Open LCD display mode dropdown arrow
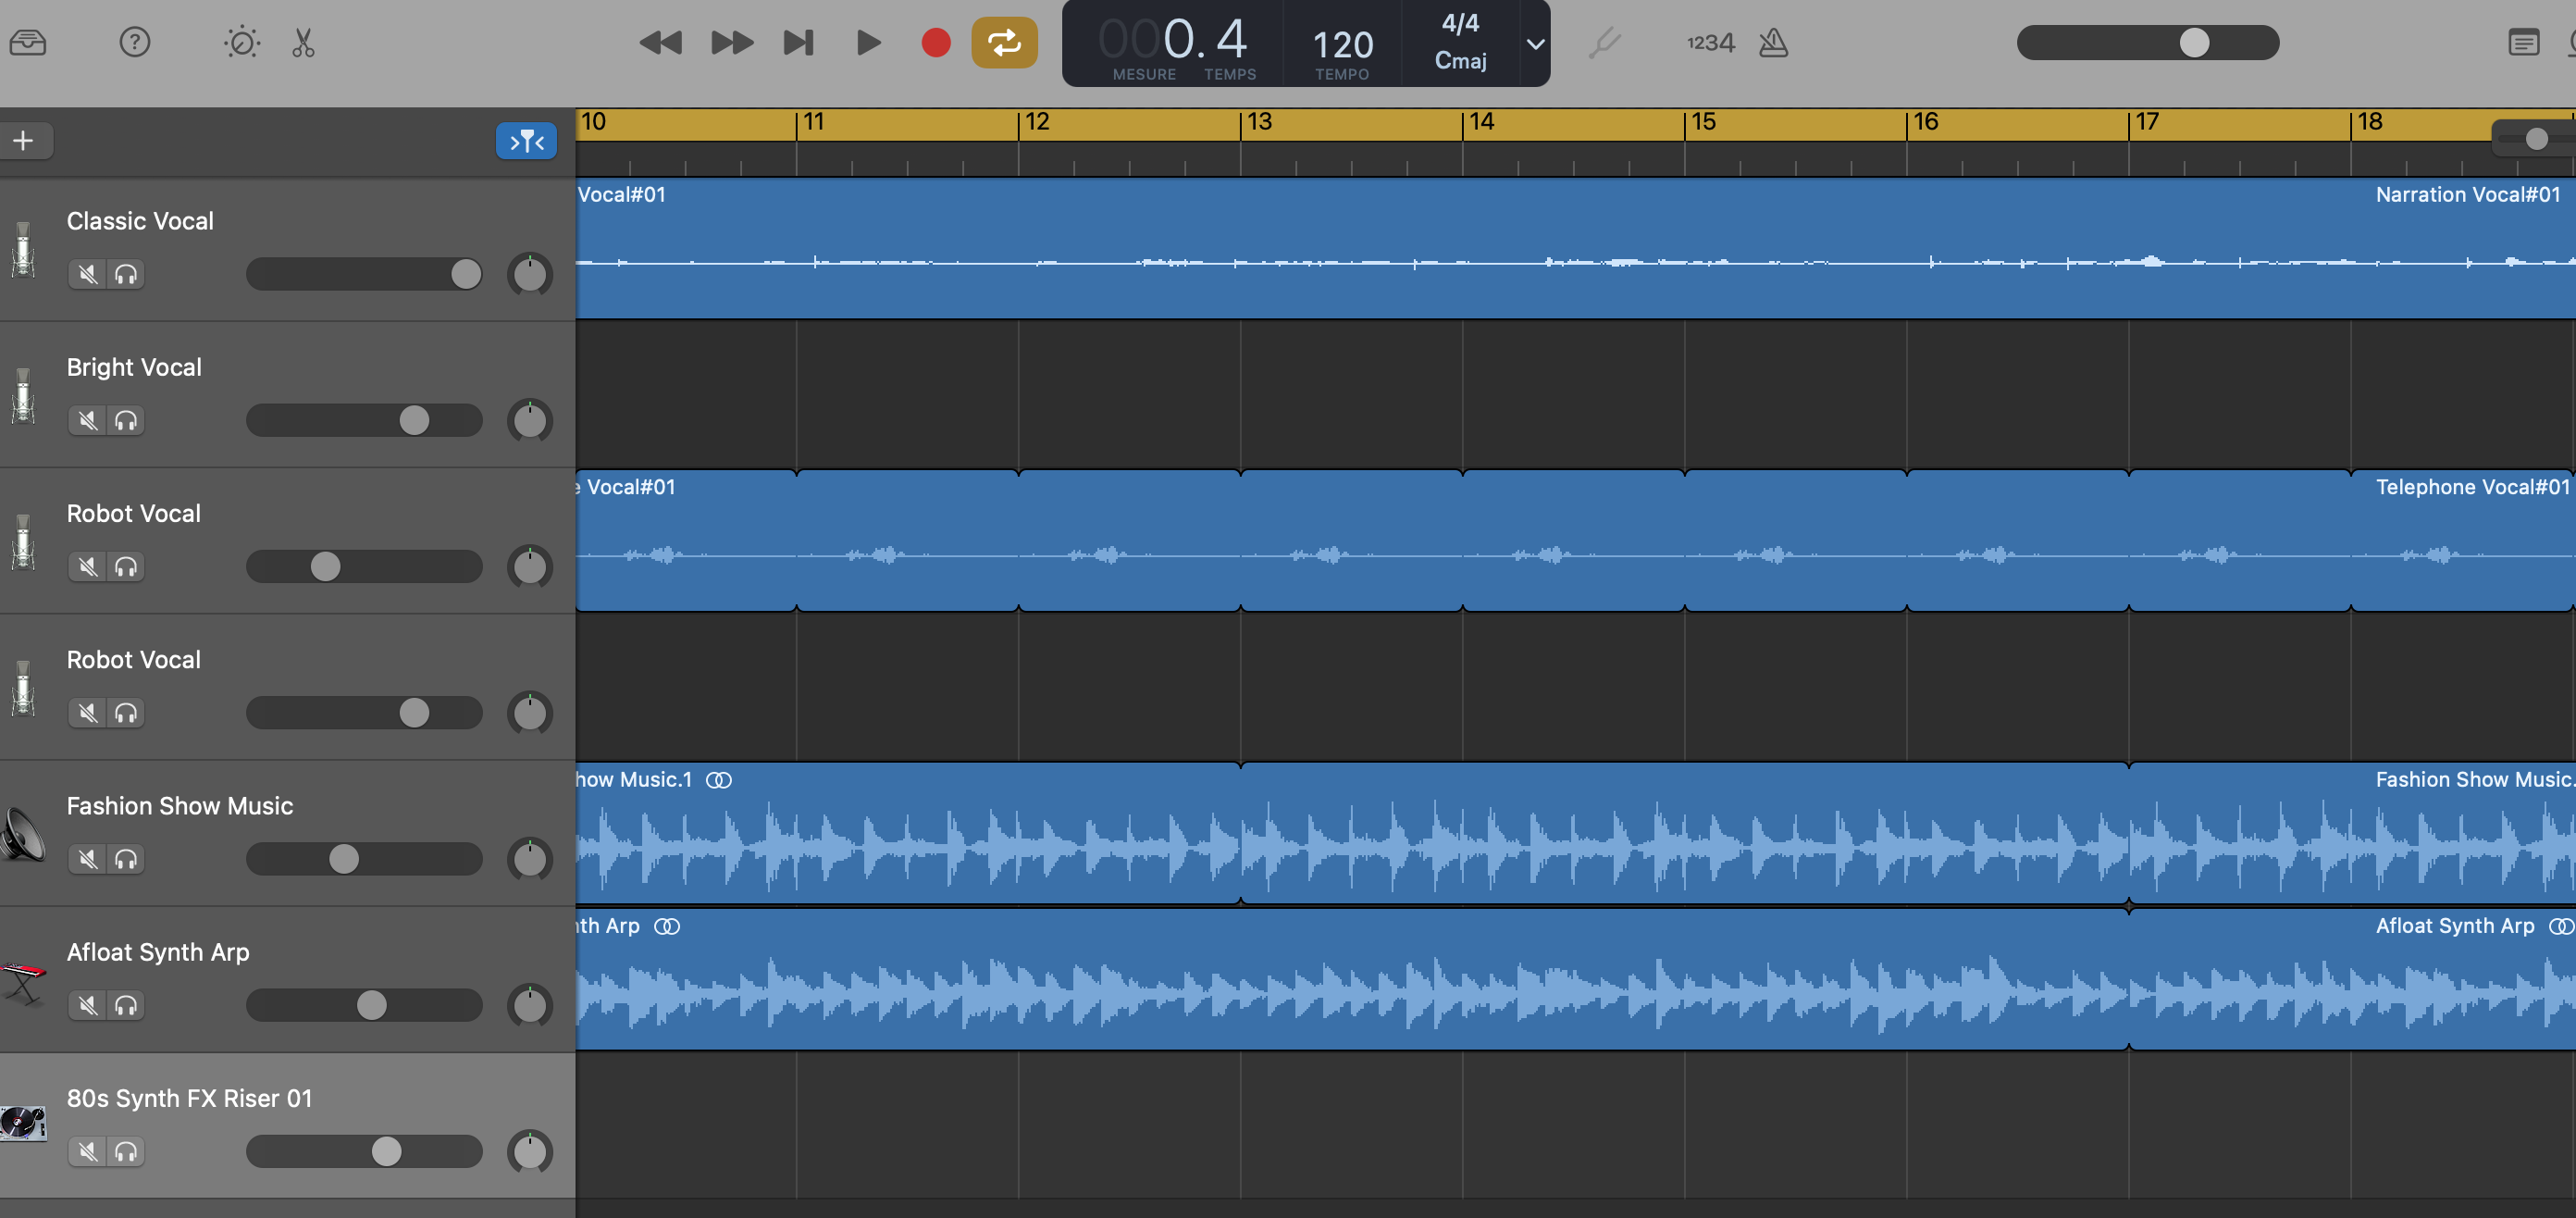This screenshot has height=1218, width=2576. click(1535, 44)
